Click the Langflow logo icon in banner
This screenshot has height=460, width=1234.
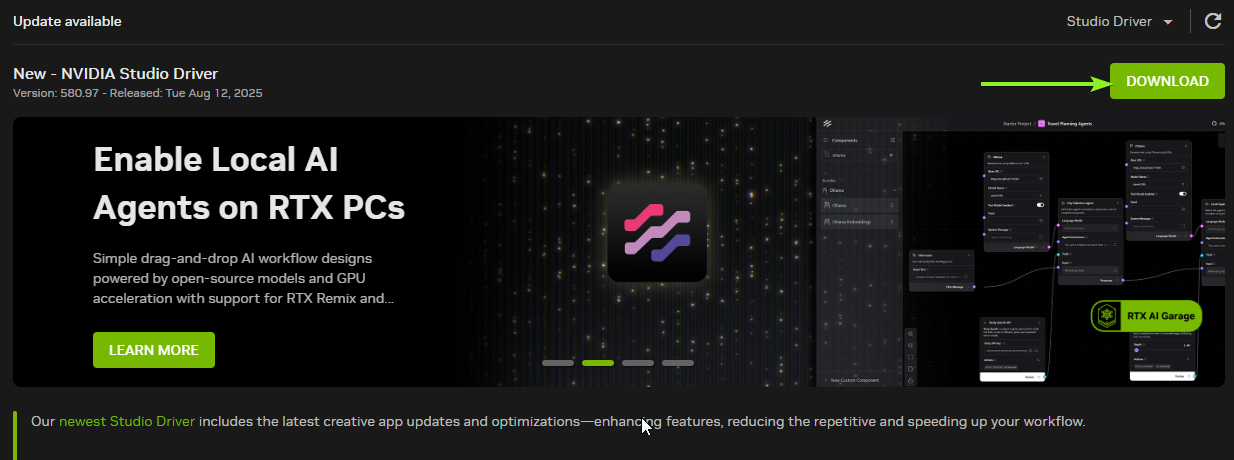coord(657,232)
